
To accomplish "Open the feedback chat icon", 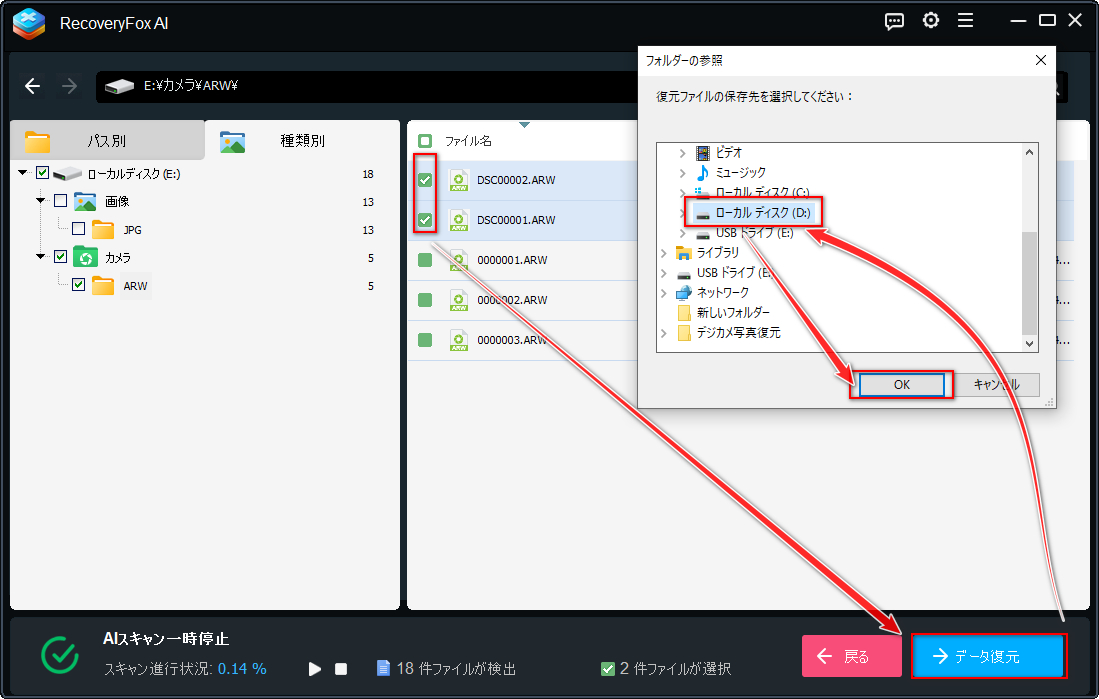I will click(x=894, y=21).
